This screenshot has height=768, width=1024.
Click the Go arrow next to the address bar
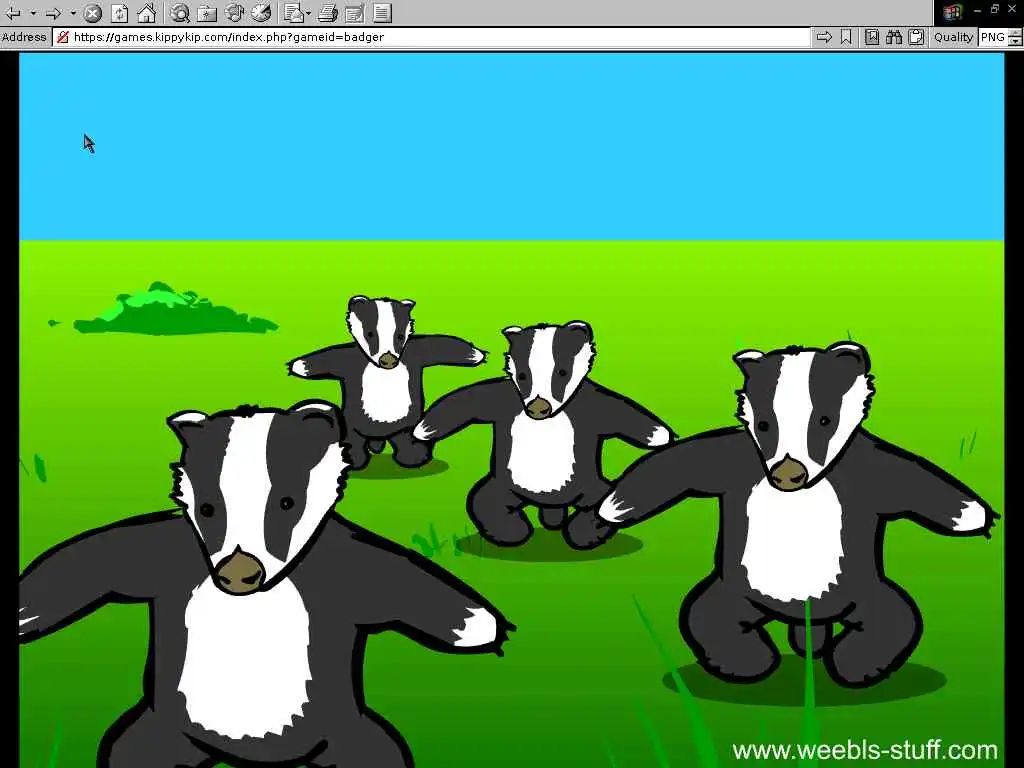(x=824, y=37)
